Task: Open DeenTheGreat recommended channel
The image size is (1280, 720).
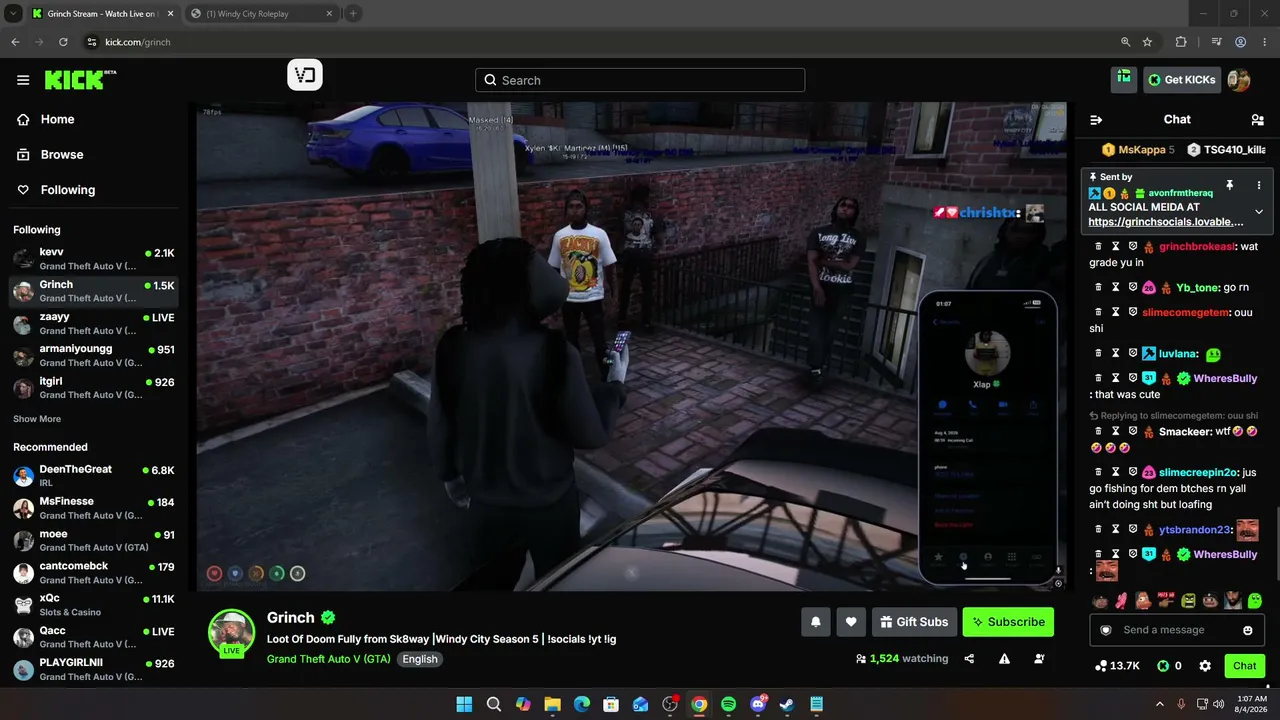Action: coord(94,475)
